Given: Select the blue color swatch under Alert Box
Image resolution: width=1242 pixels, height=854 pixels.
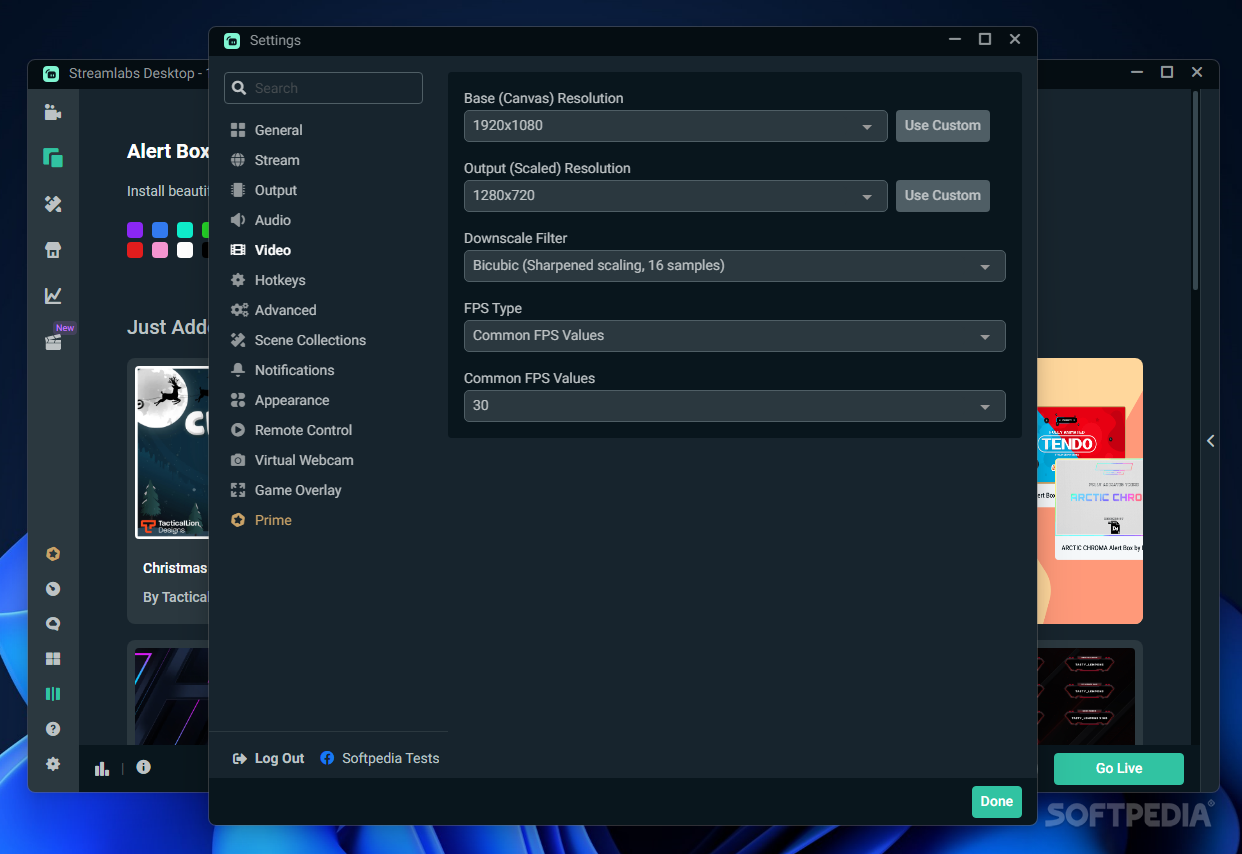Looking at the screenshot, I should tap(160, 230).
